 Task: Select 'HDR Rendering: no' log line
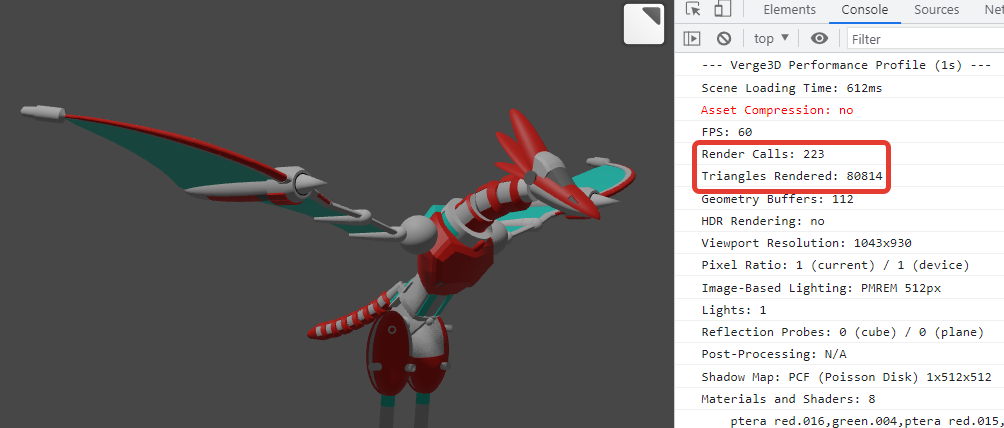point(763,221)
